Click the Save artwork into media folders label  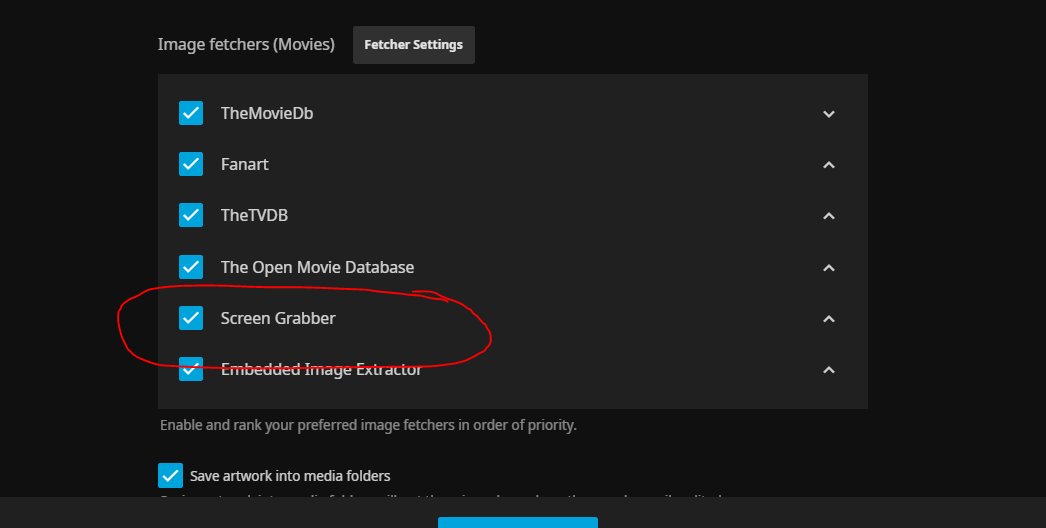click(x=290, y=475)
